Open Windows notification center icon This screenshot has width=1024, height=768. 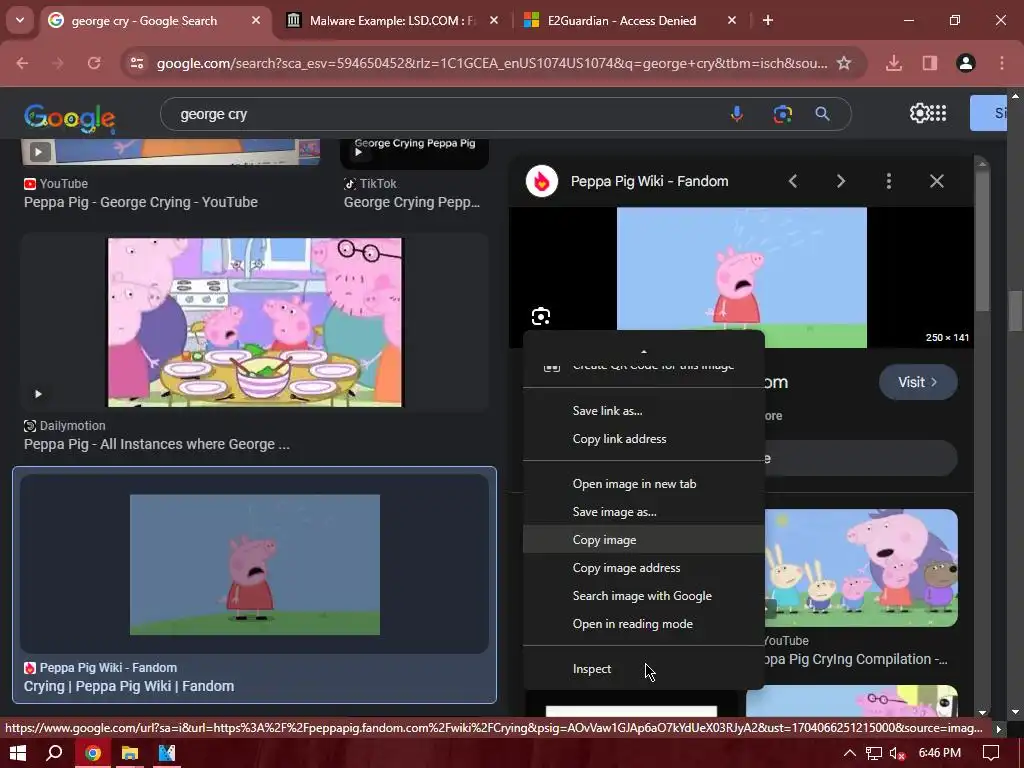991,753
